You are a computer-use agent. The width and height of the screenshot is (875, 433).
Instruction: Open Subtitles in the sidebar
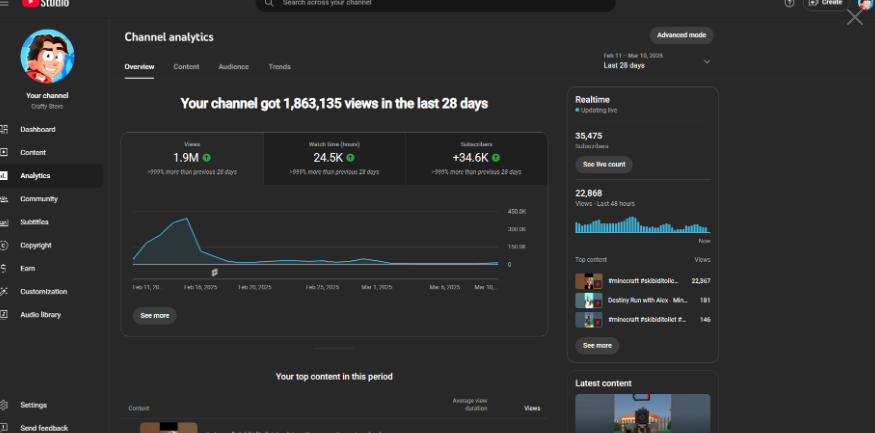tap(34, 222)
